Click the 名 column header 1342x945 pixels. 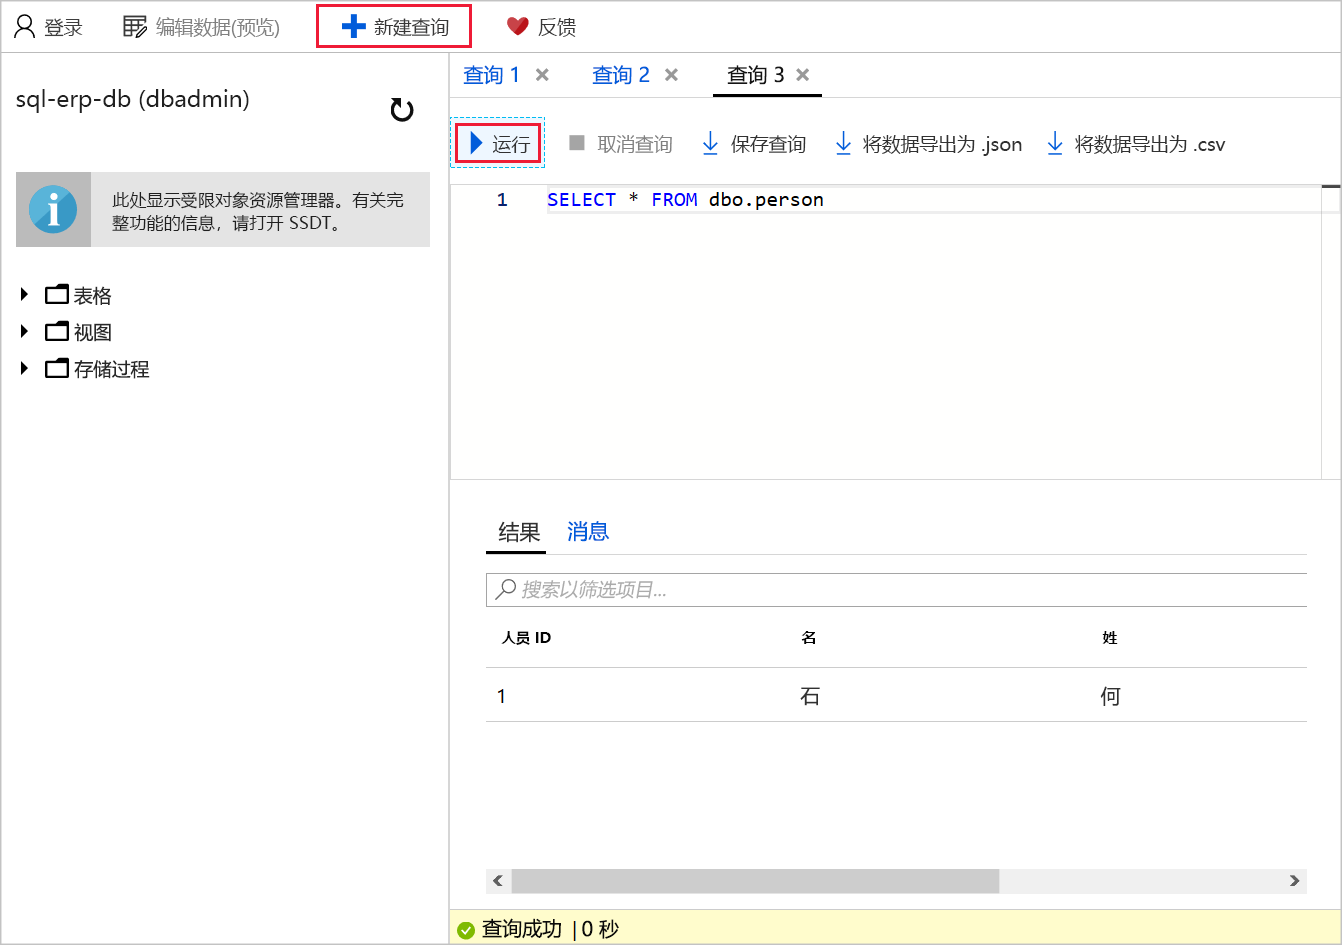click(x=809, y=638)
